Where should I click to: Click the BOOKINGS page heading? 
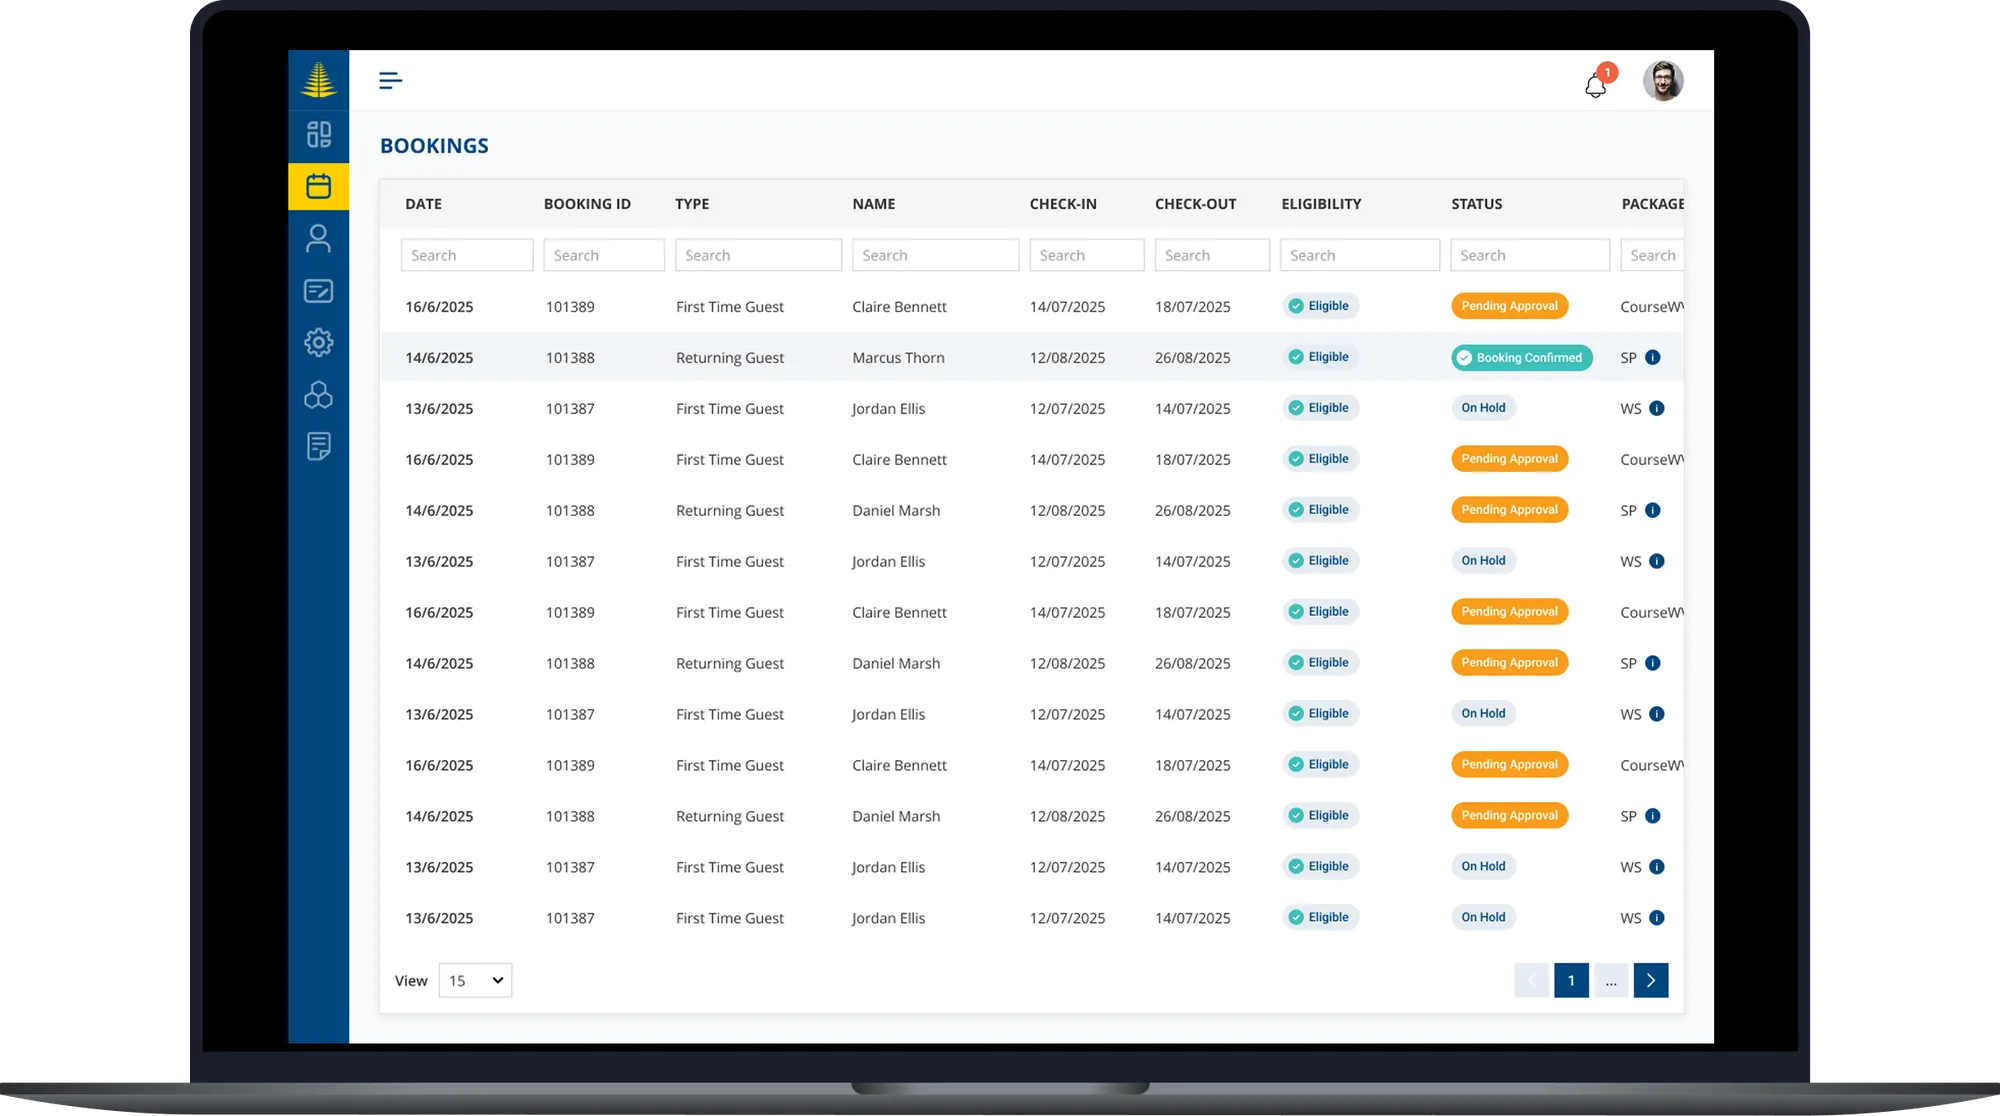tap(434, 146)
